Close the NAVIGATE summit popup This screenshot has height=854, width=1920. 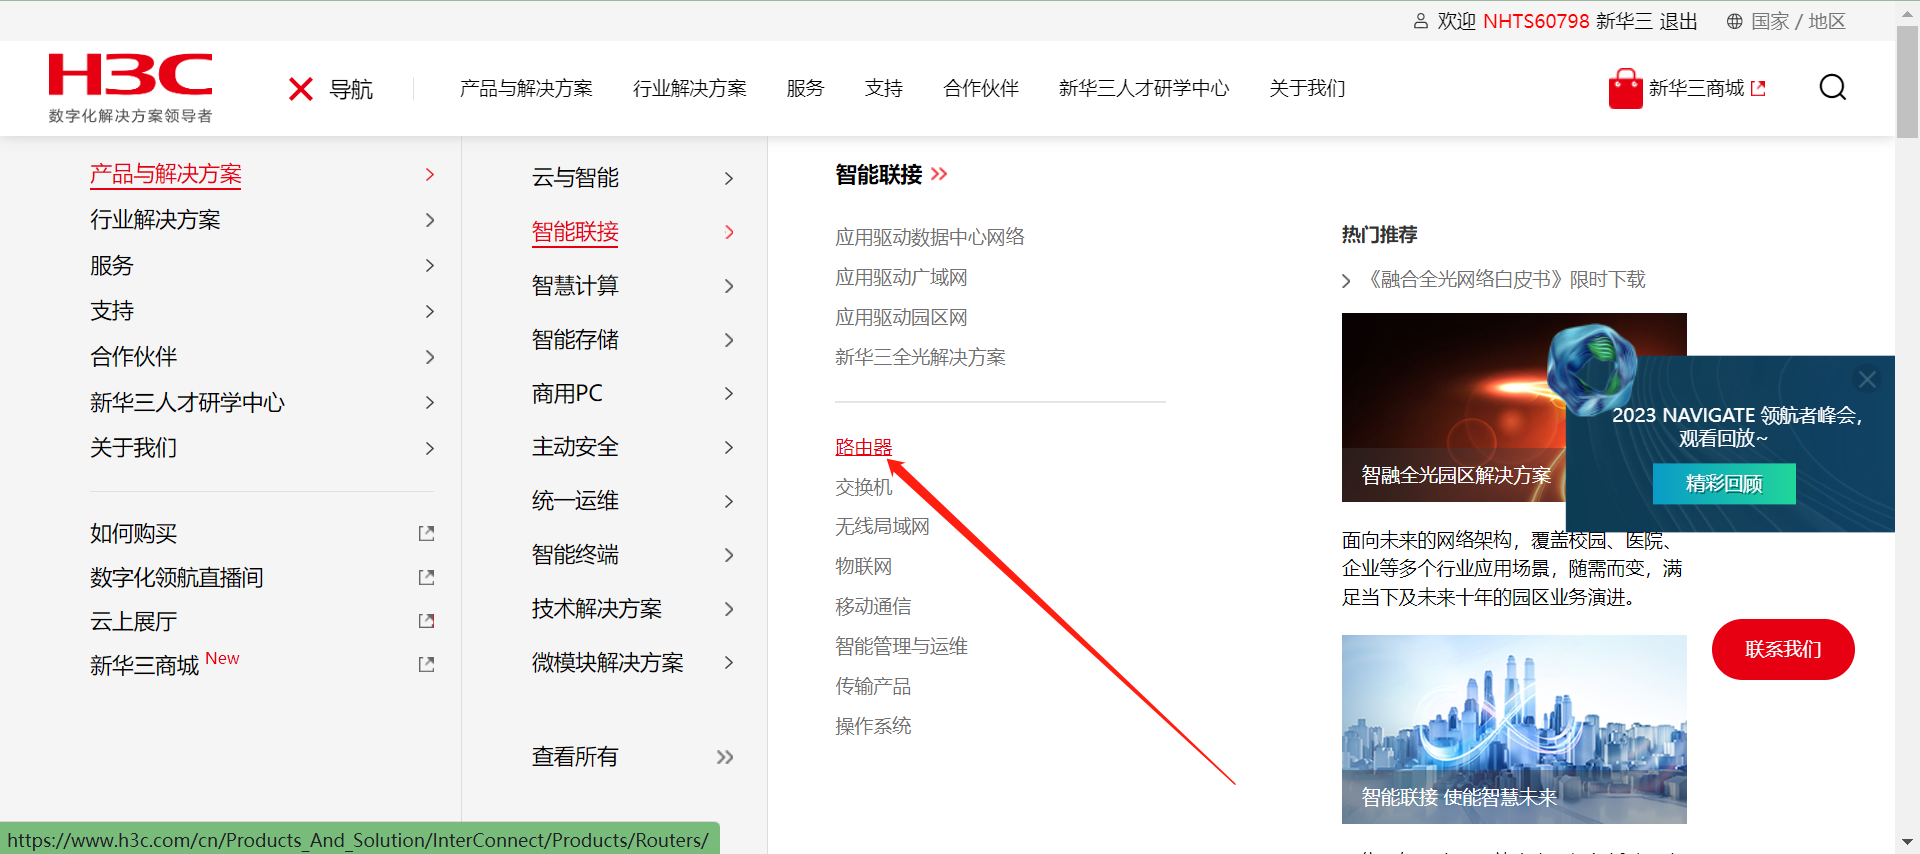click(1866, 379)
